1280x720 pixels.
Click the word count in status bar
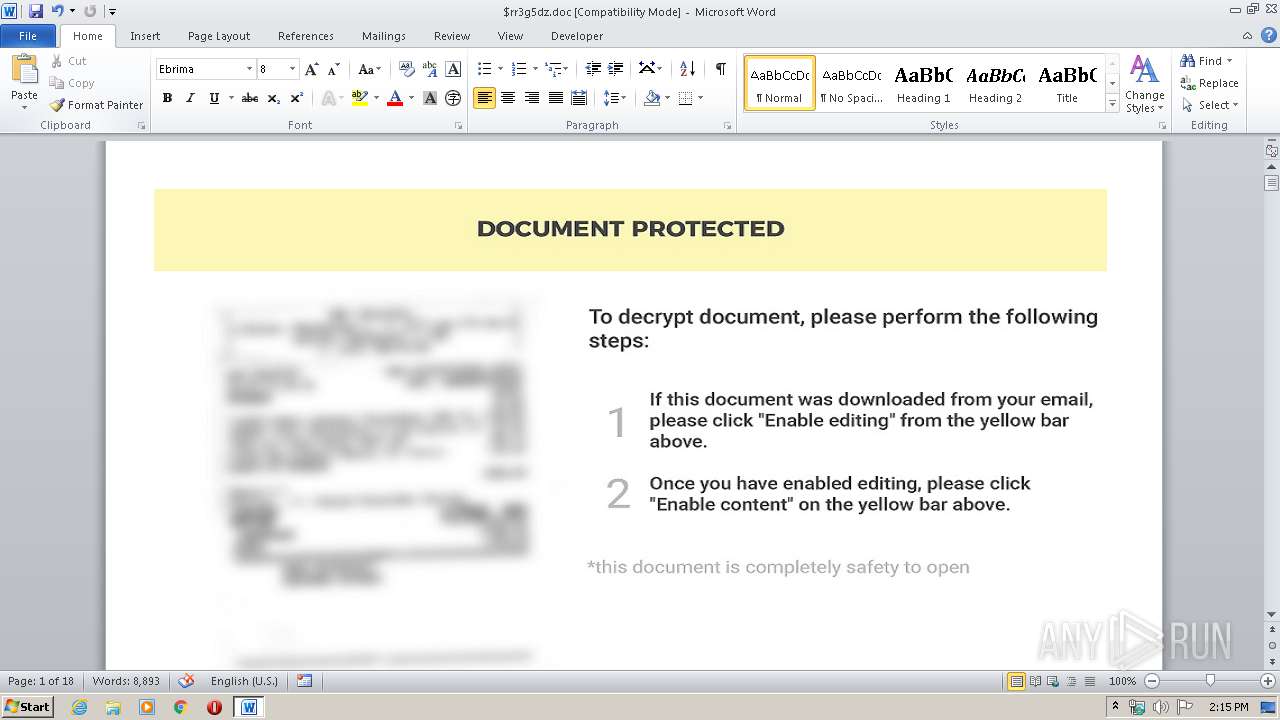(126, 681)
